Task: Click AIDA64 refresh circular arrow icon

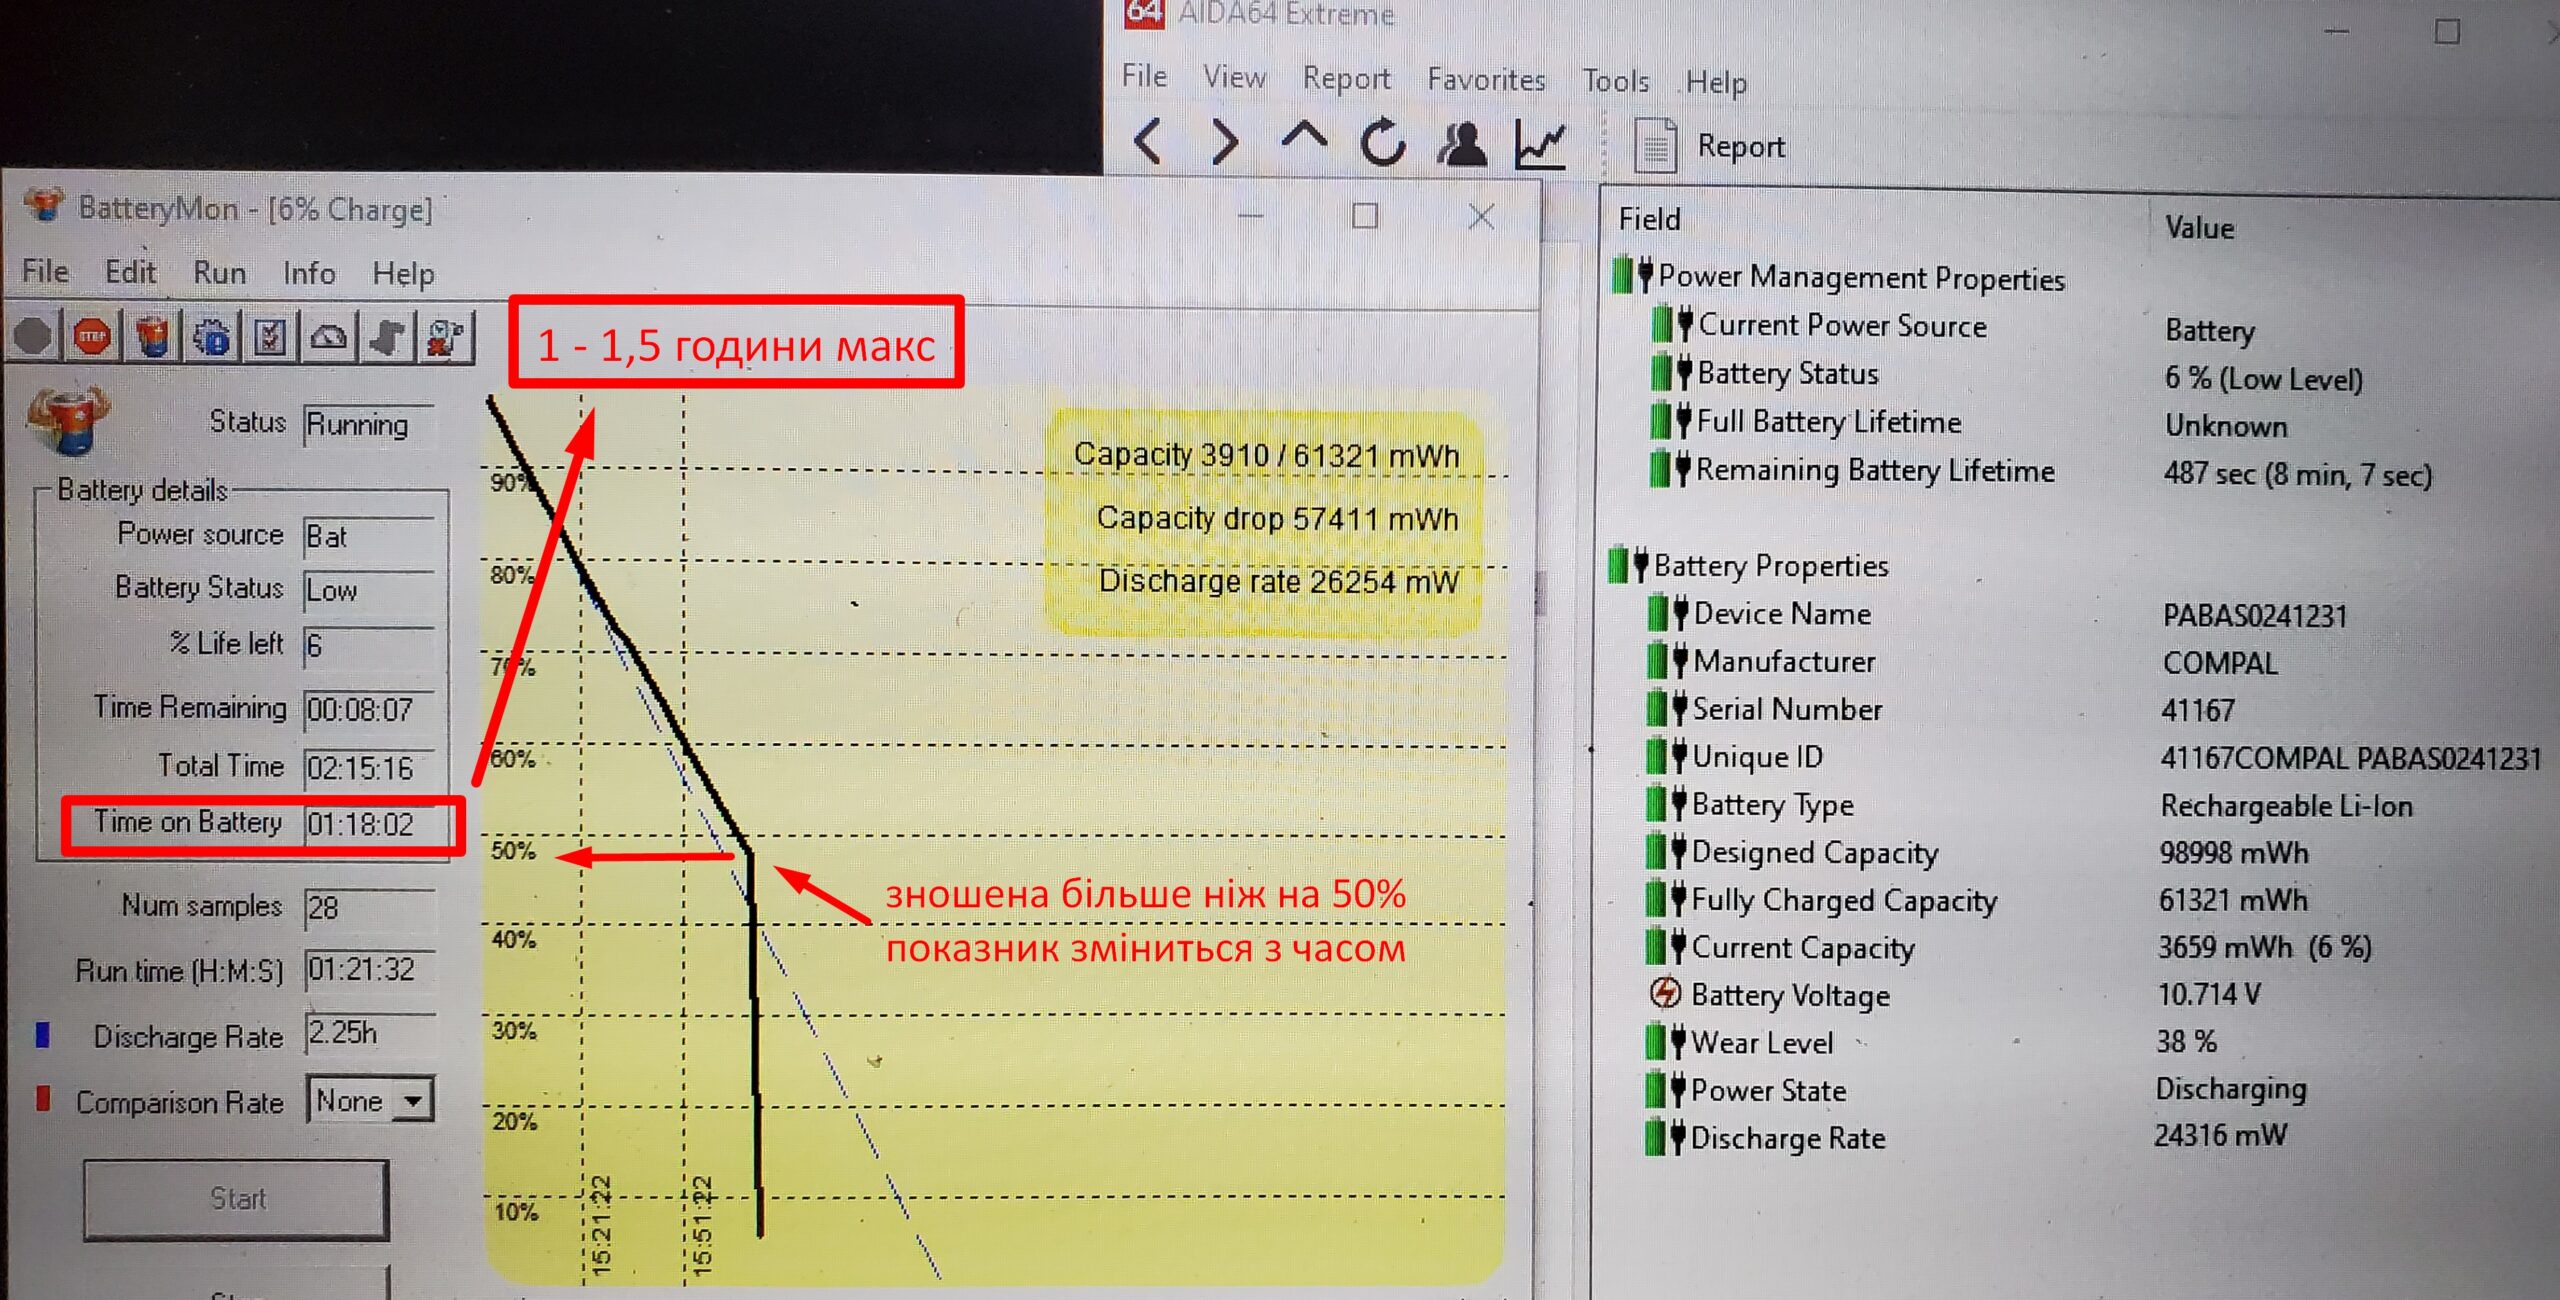Action: coord(1383,142)
